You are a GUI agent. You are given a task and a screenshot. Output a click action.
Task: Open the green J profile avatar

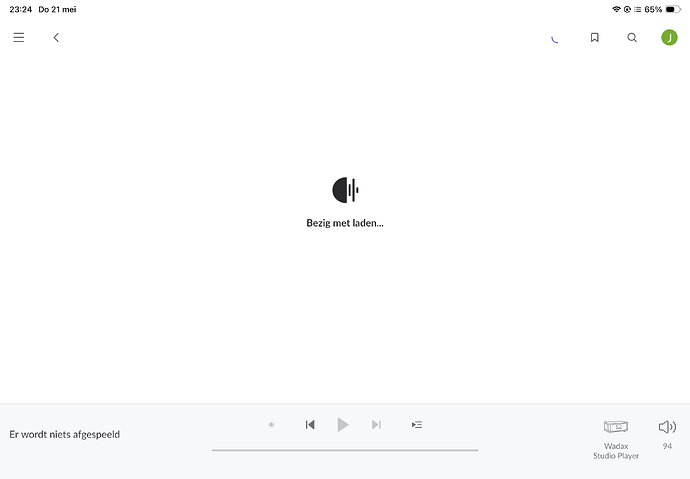(669, 37)
